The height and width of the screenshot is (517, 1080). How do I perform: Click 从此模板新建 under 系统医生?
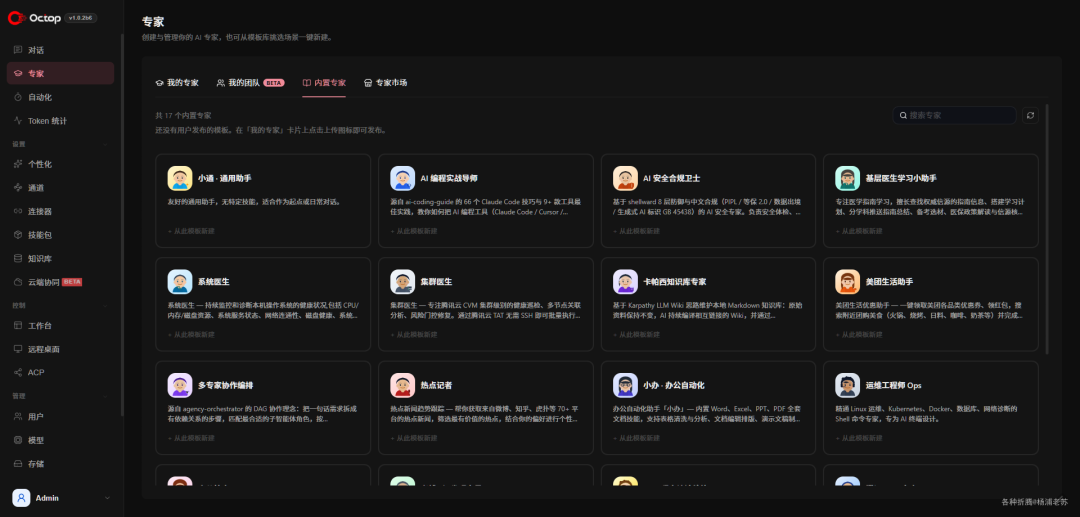pyautogui.click(x=191, y=335)
